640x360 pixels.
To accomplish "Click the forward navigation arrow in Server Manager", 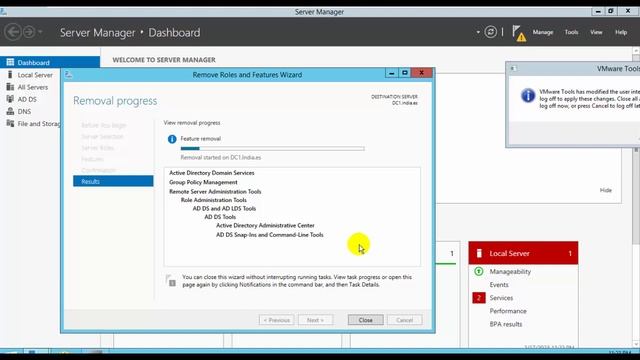I will pos(29,32).
